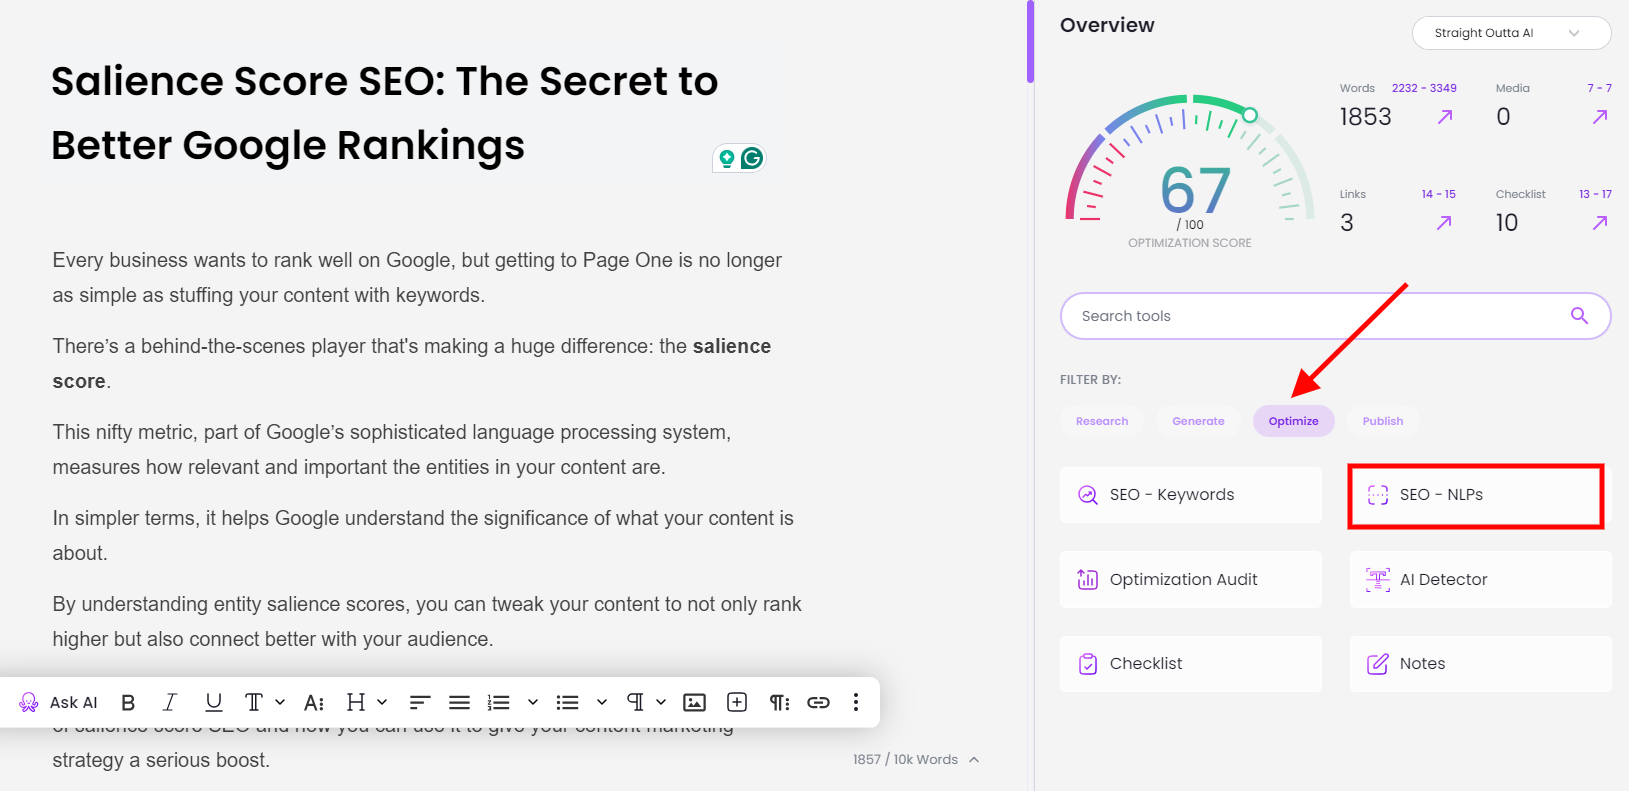The image size is (1629, 791).
Task: Open the SEO - Keywords tool
Action: point(1191,495)
